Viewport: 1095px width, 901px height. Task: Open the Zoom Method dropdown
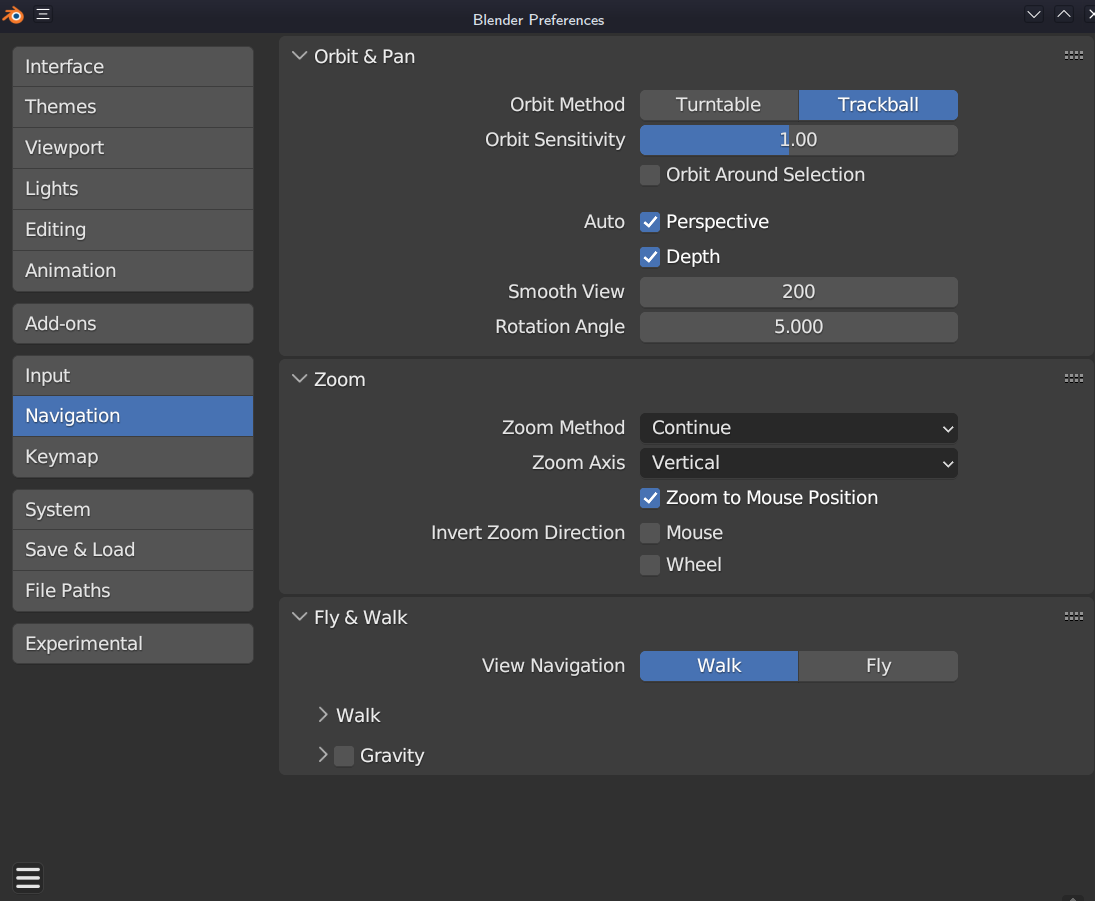(x=798, y=428)
